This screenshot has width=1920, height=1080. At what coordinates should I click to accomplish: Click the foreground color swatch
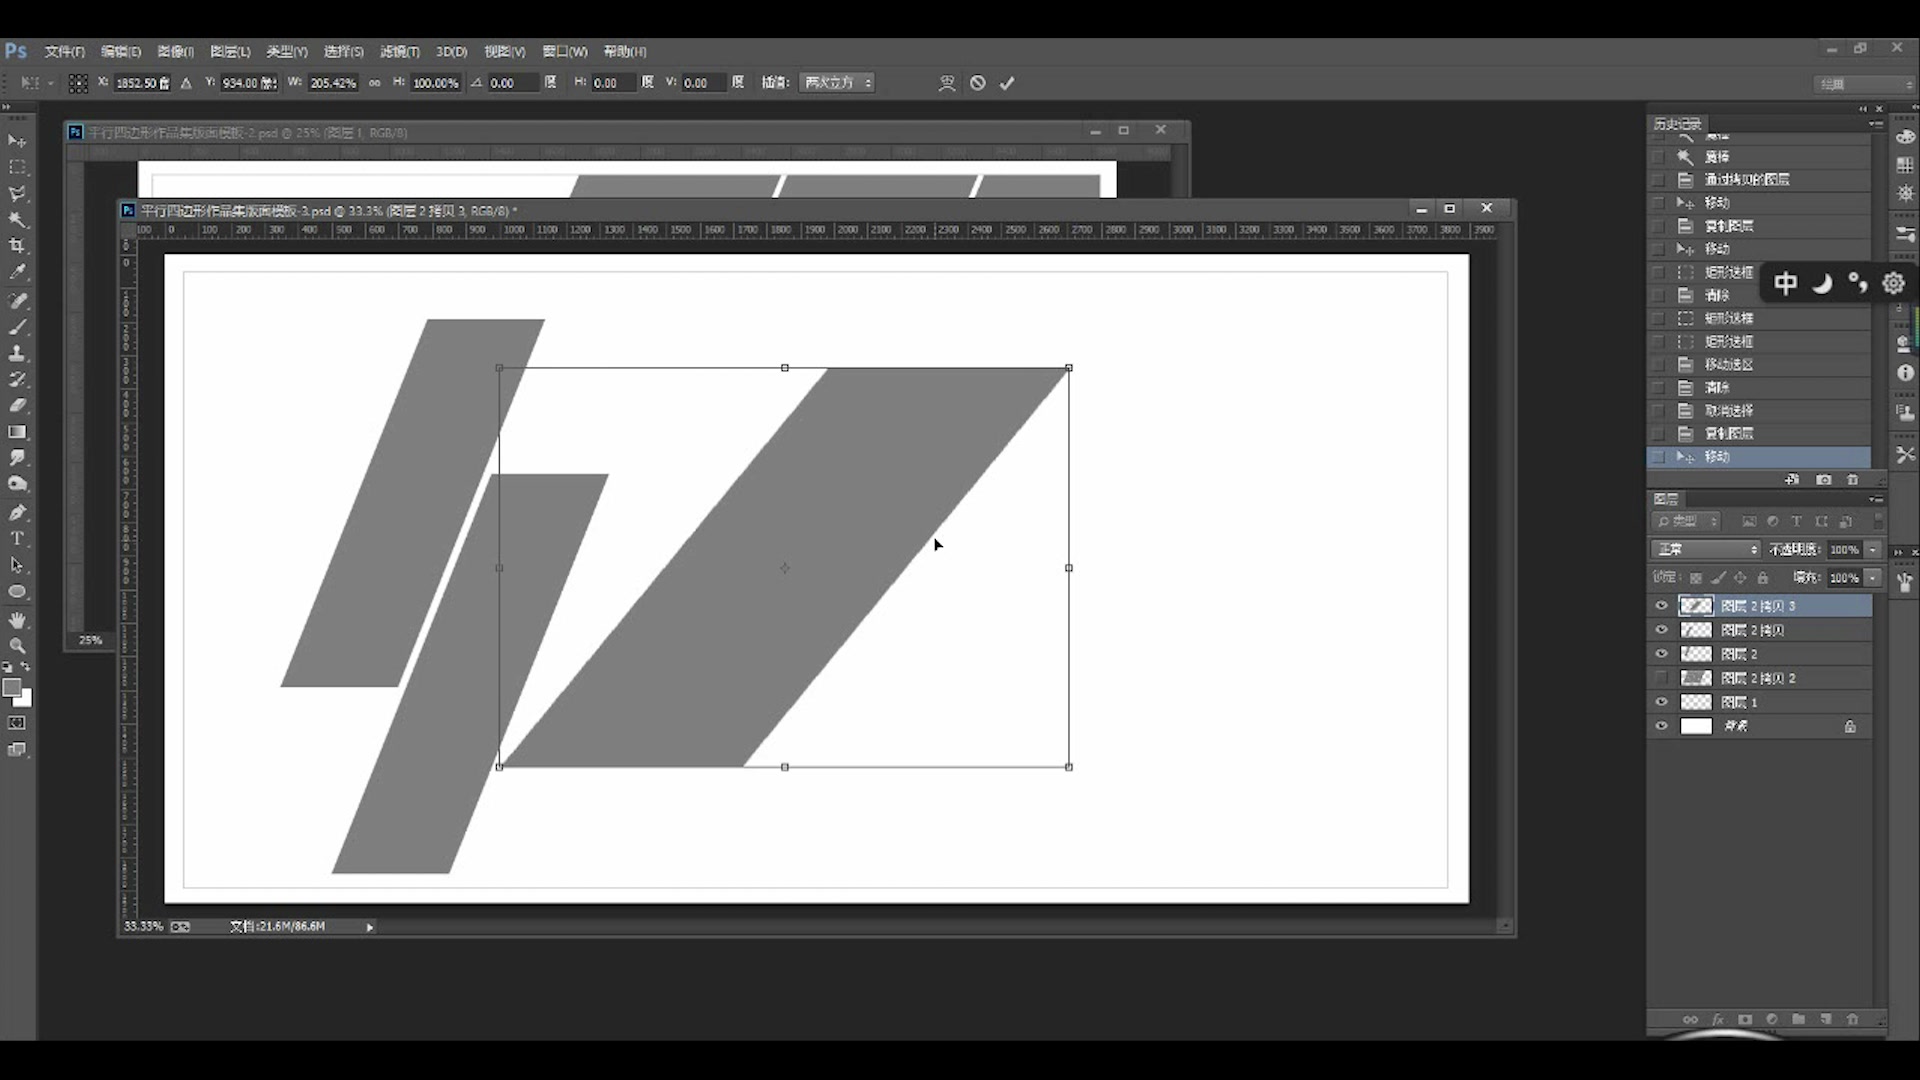(x=11, y=687)
